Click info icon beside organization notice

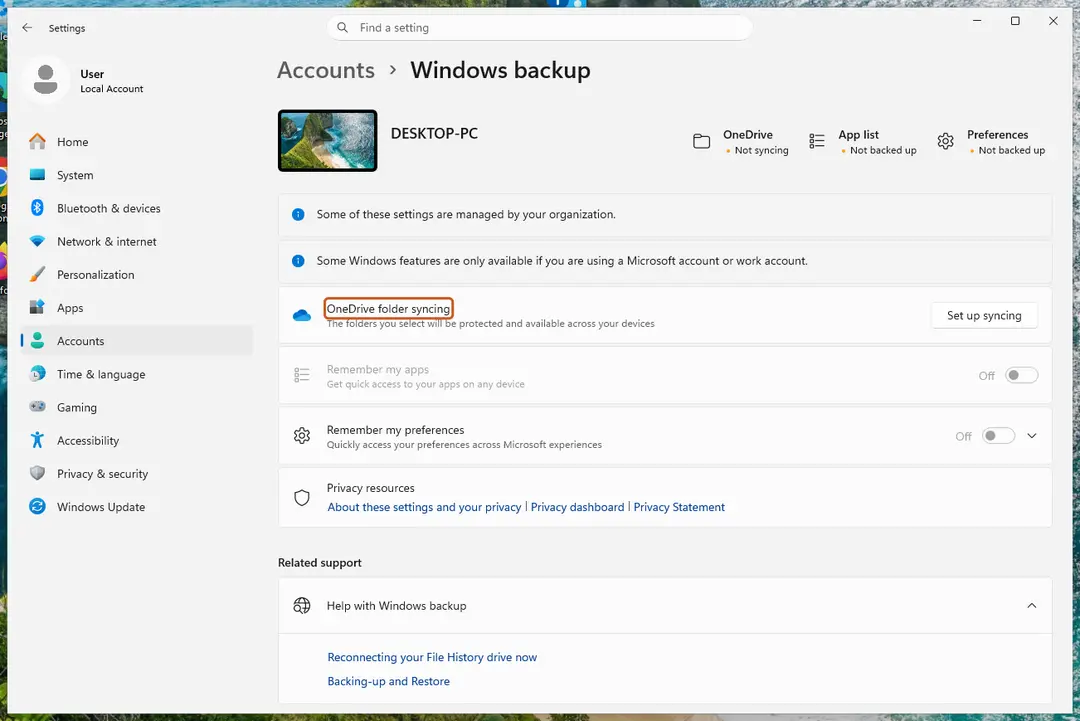[x=298, y=214]
